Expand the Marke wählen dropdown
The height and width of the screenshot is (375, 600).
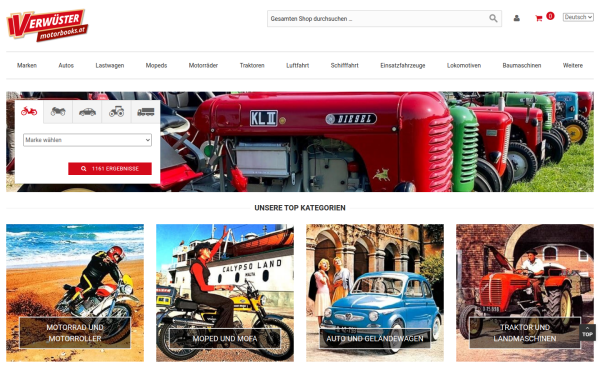coord(87,140)
